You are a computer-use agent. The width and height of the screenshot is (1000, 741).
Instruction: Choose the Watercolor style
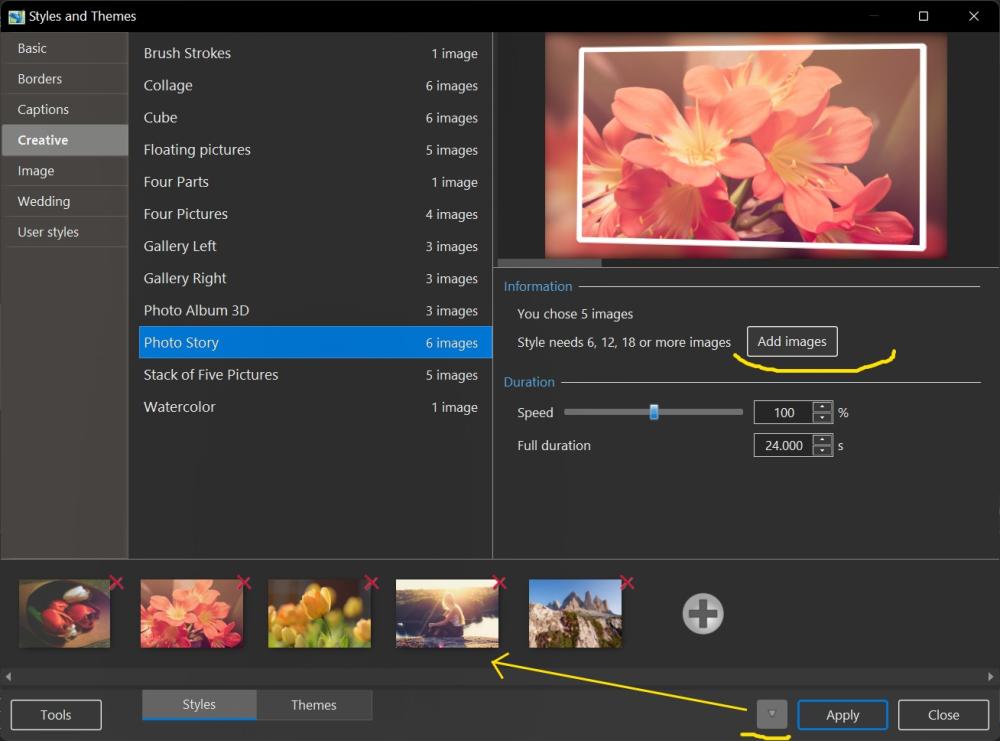(180, 407)
